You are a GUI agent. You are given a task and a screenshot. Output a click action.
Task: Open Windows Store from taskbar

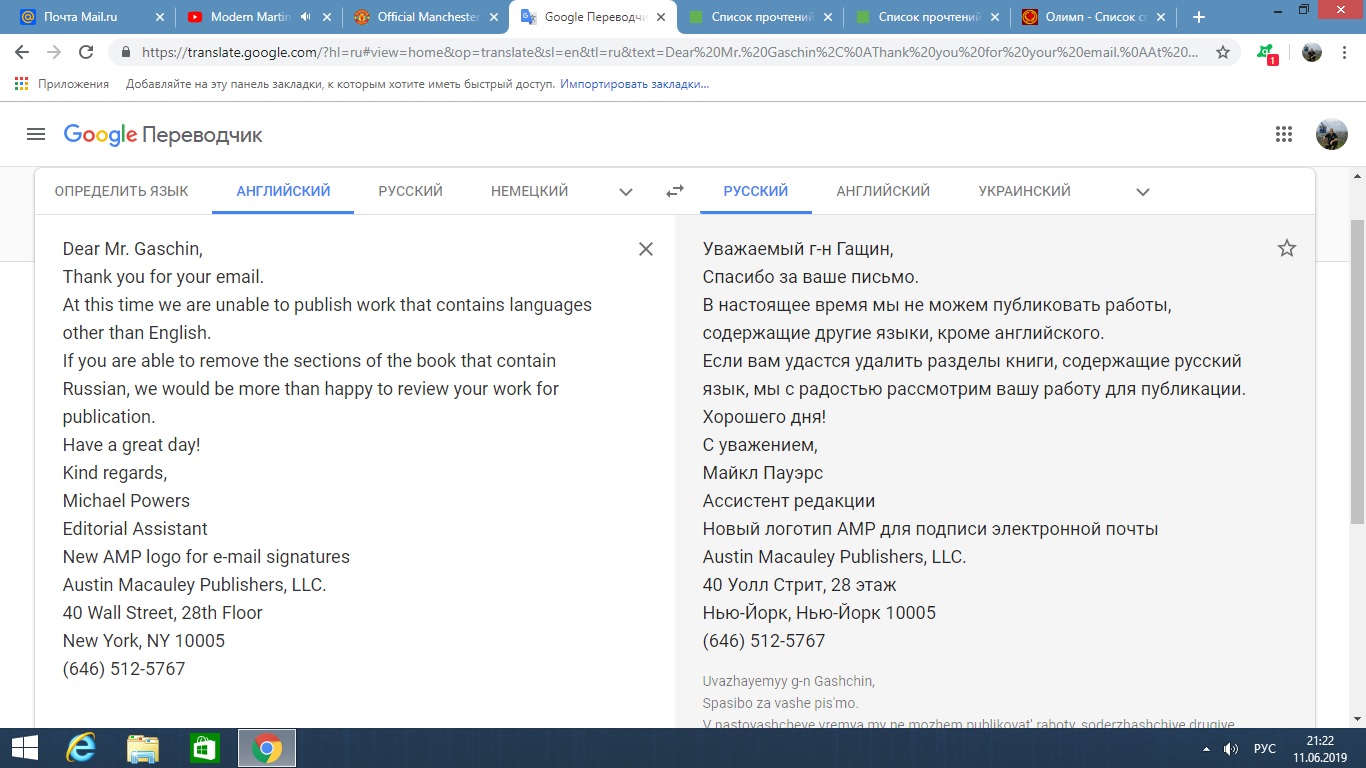coord(204,748)
